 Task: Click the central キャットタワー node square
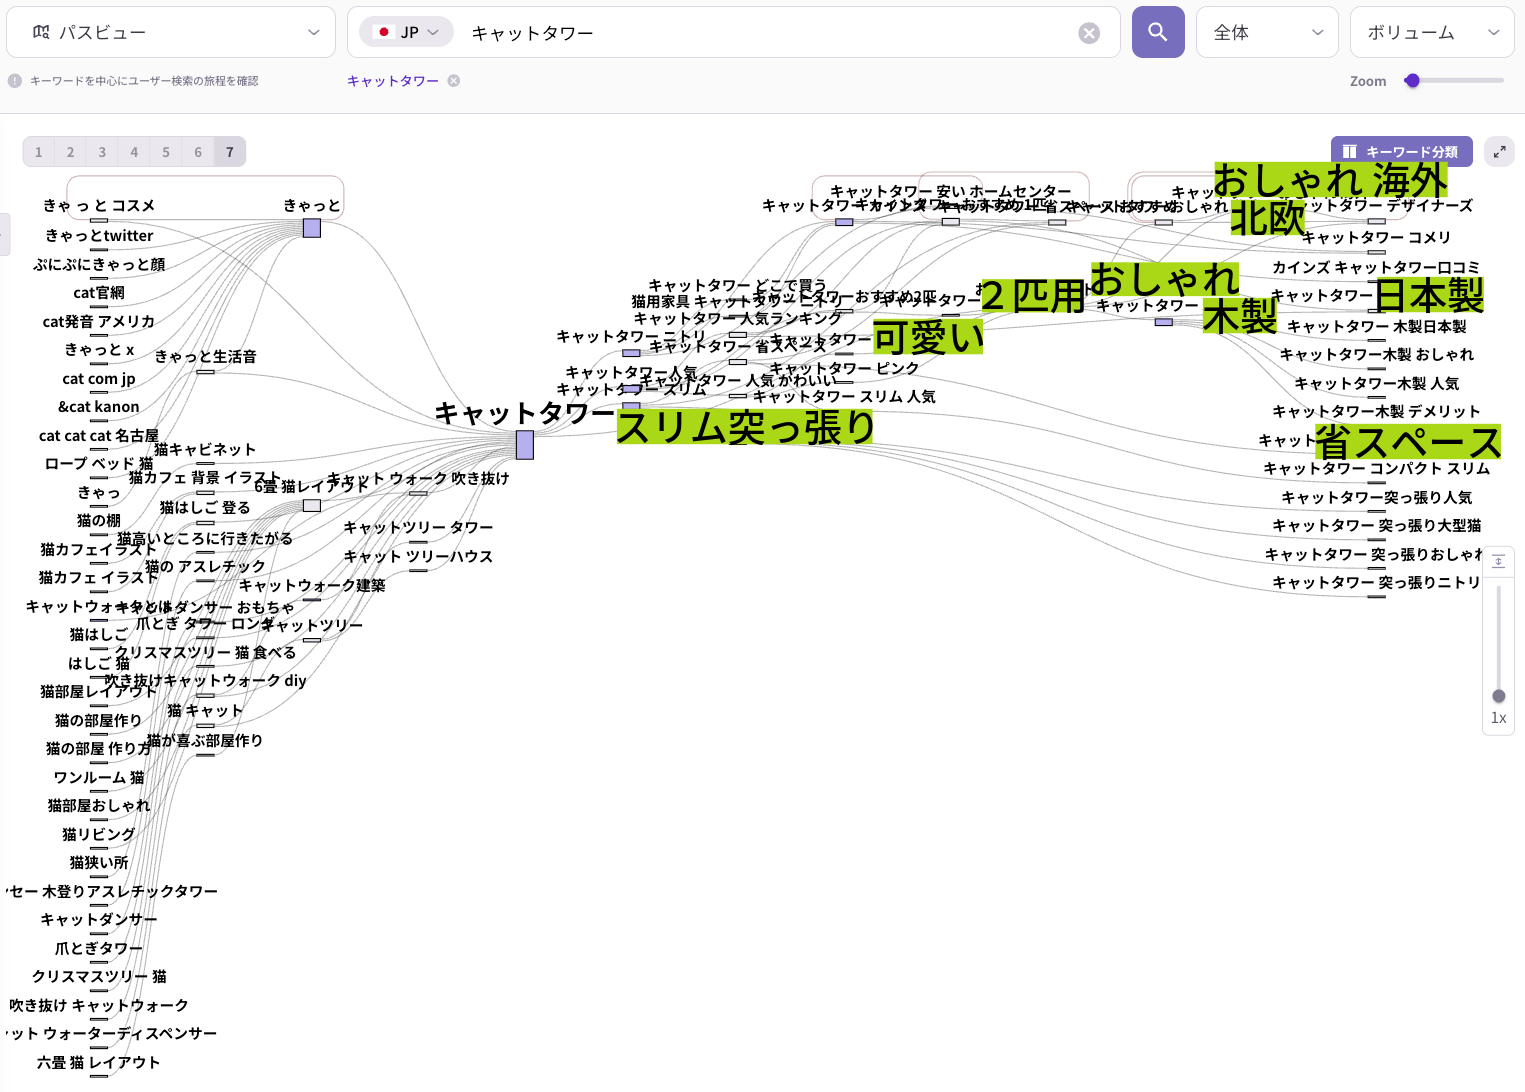point(525,445)
